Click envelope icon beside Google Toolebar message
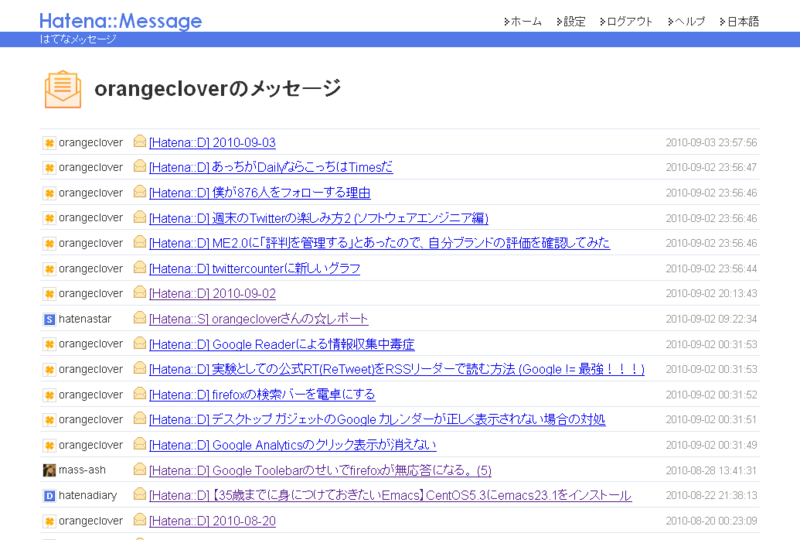 [x=140, y=469]
